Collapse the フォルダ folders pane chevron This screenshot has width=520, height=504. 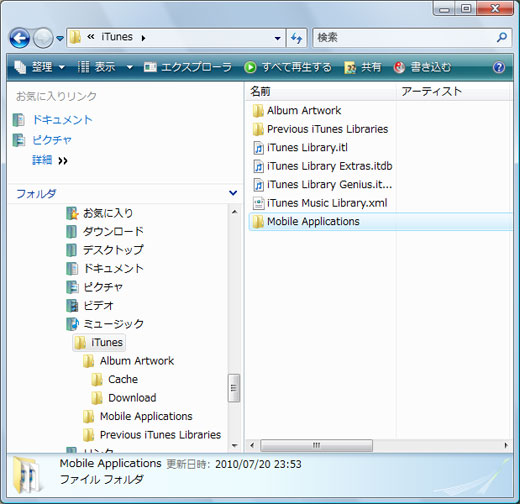pos(233,193)
